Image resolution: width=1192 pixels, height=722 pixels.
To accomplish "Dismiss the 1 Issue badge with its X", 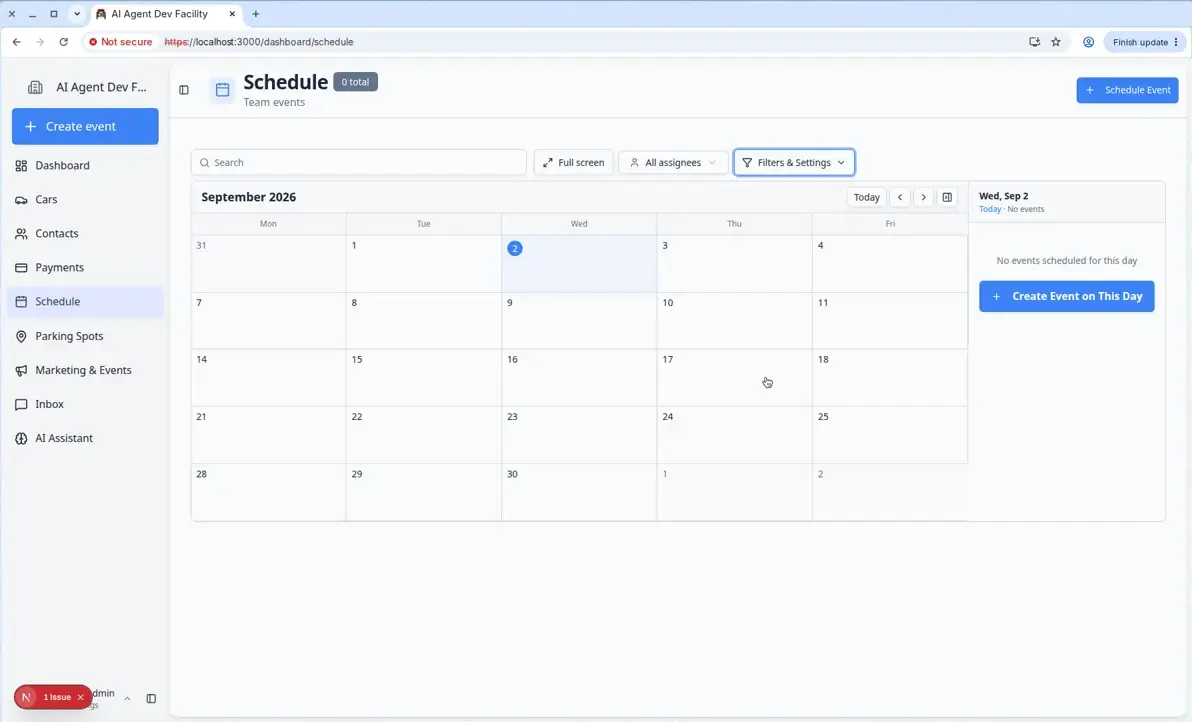I will click(81, 697).
